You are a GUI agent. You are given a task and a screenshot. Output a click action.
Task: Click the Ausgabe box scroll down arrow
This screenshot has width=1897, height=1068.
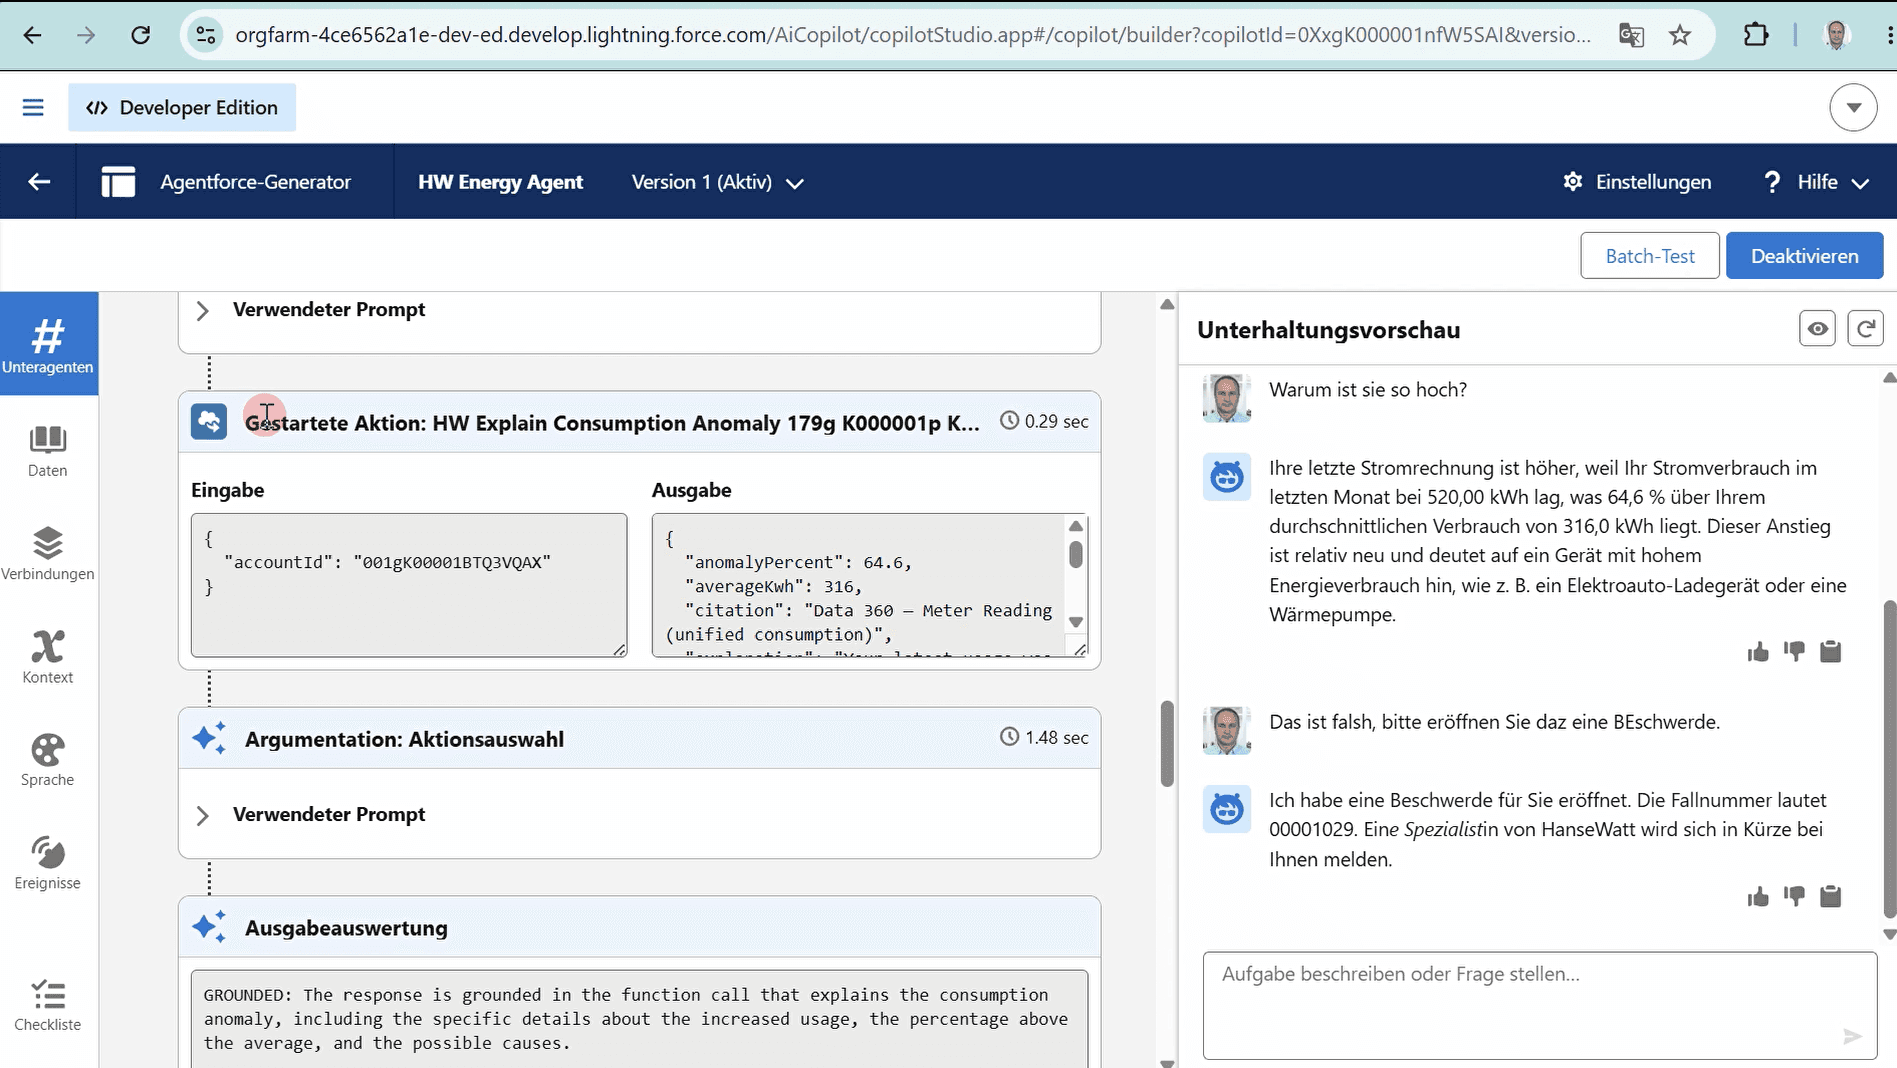(1076, 622)
